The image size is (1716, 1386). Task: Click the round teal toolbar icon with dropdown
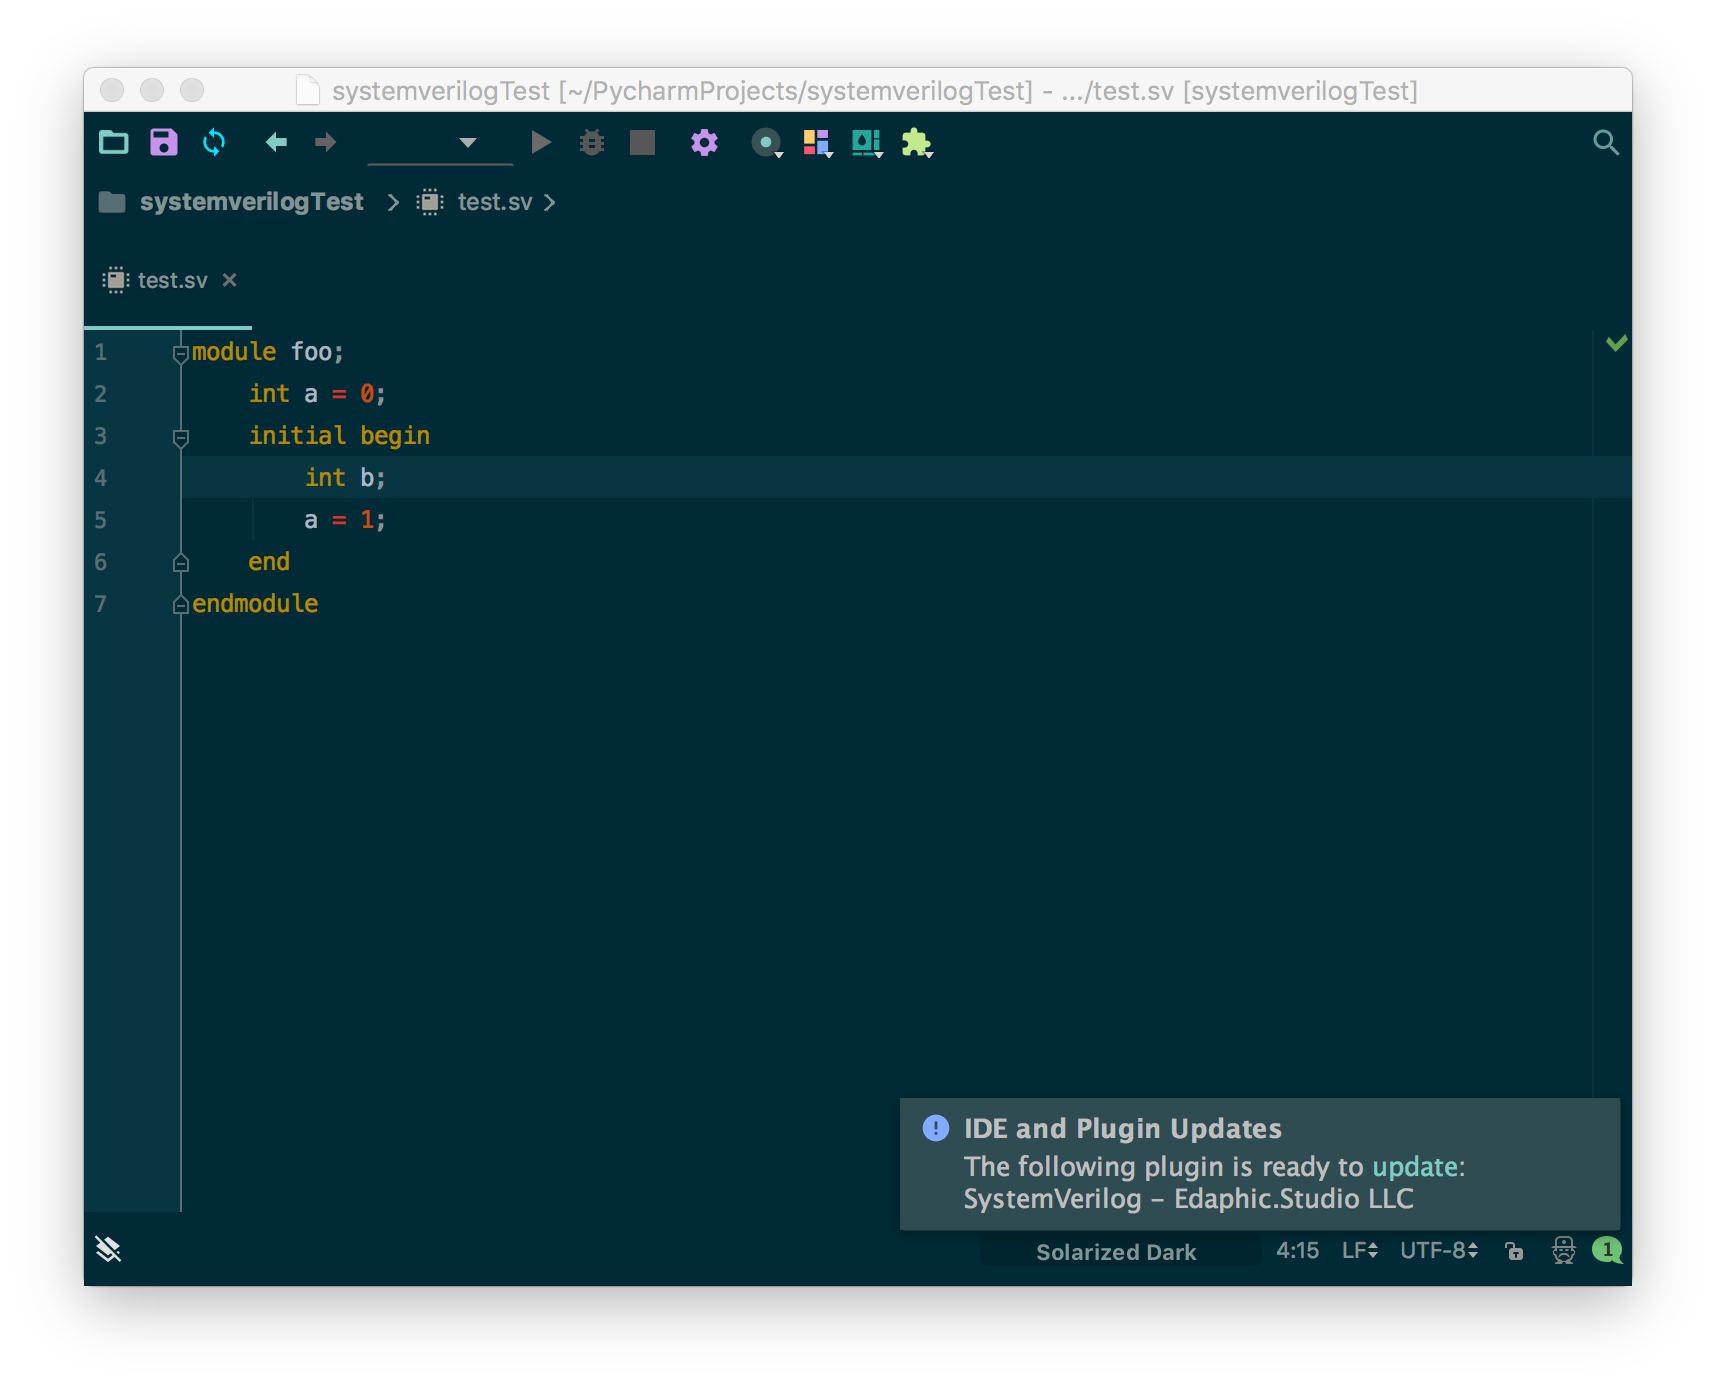pos(767,143)
